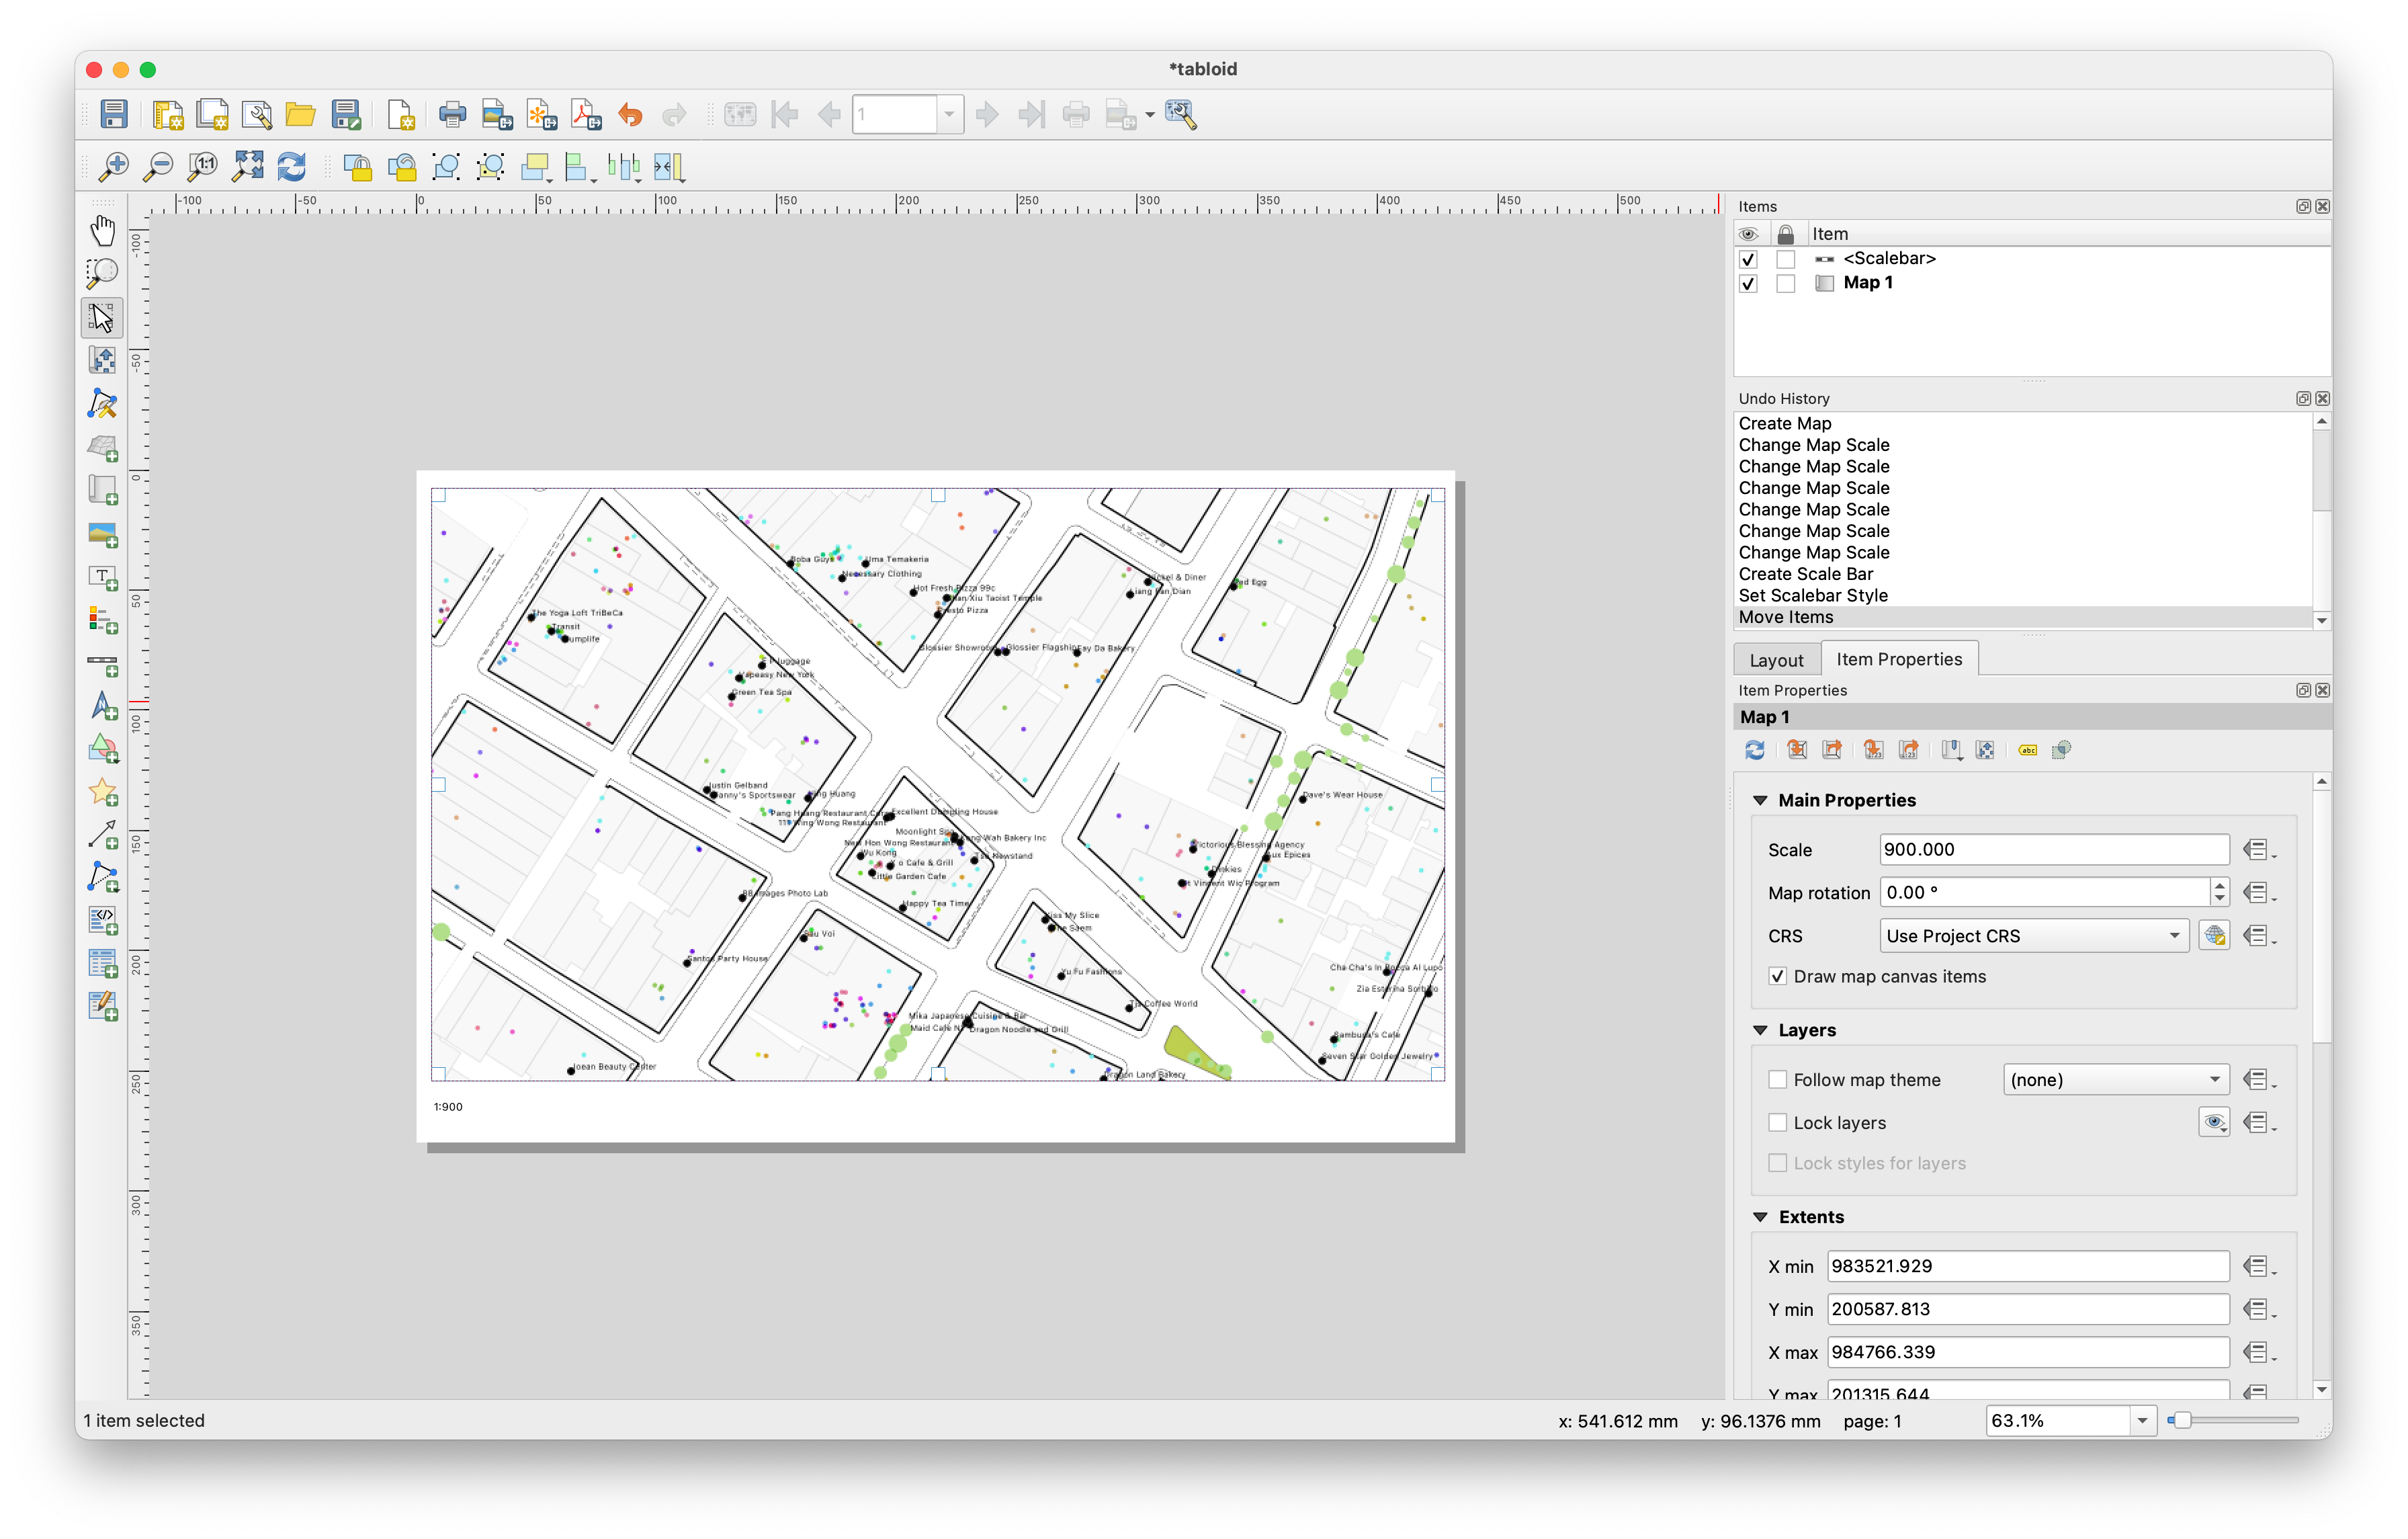Click the Add Scale Bar tool icon
Viewport: 2408px width, 1539px height.
point(102,664)
